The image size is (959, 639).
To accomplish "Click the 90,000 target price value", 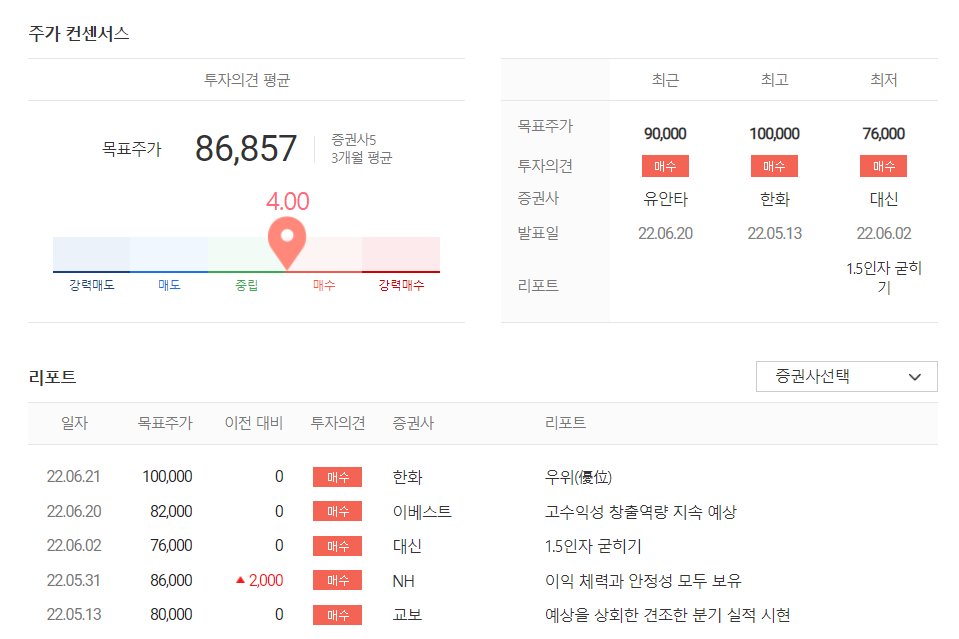I will point(665,133).
